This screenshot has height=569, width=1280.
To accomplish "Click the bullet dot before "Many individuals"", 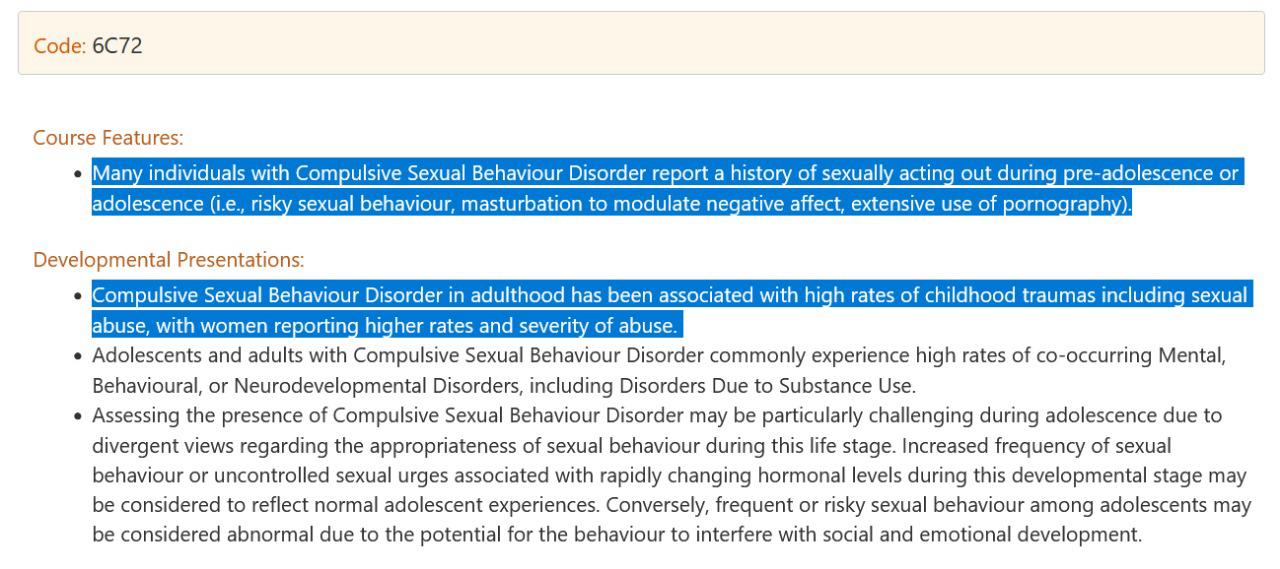I will pos(77,174).
